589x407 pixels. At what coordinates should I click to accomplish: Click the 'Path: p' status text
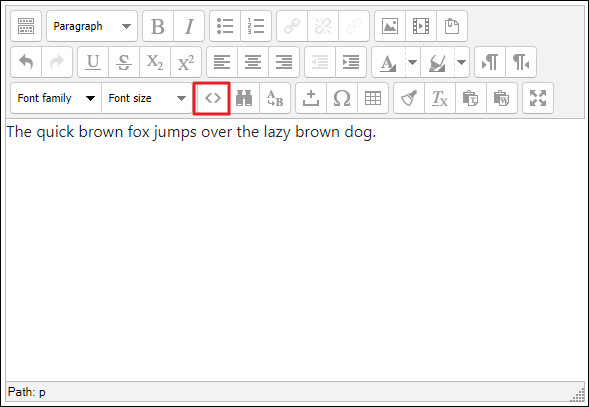27,392
